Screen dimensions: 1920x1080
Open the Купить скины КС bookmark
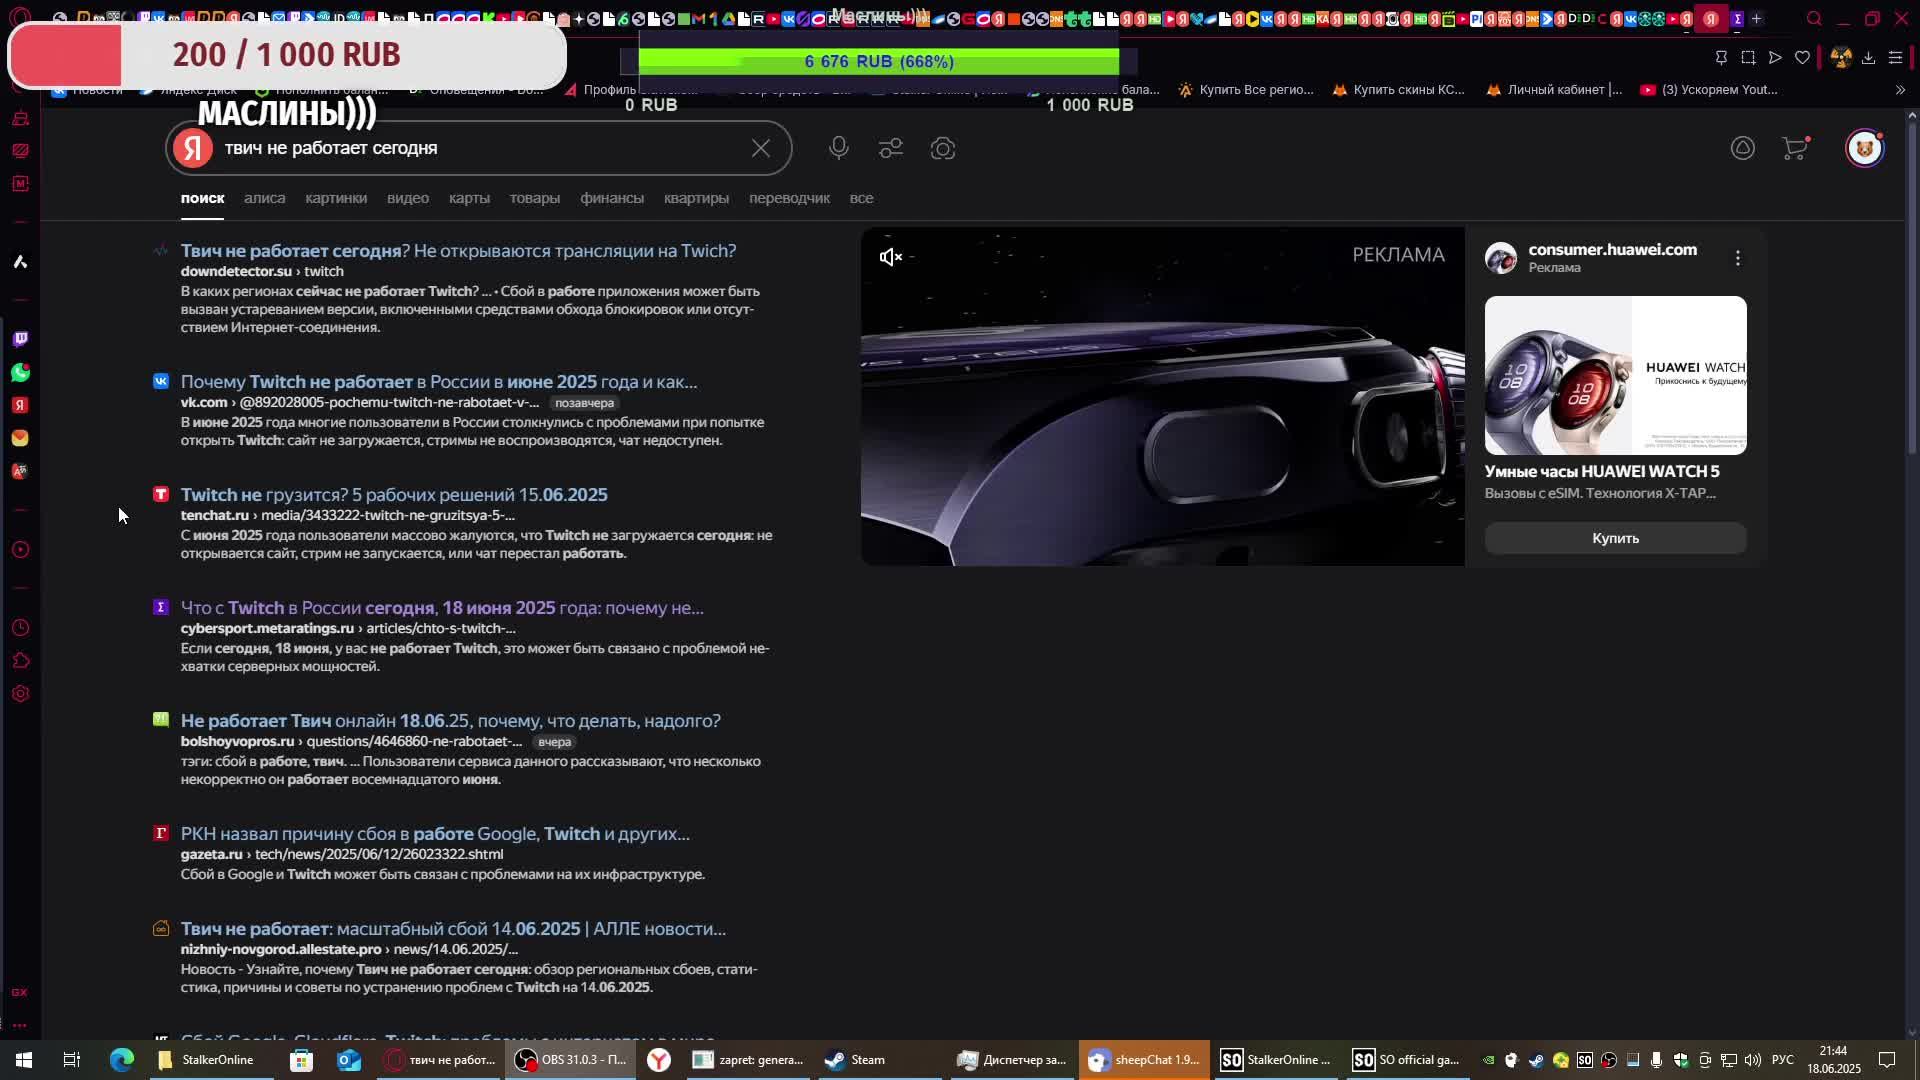[1398, 90]
